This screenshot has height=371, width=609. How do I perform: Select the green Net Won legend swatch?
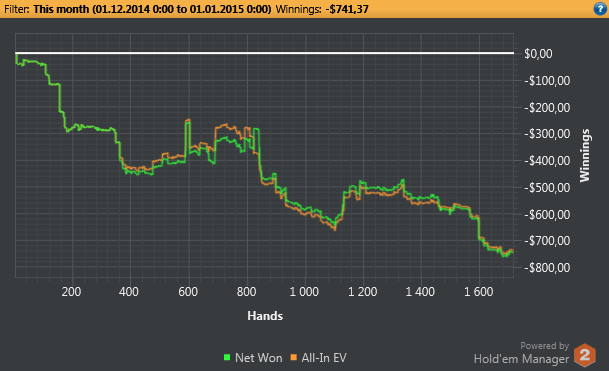pos(227,357)
